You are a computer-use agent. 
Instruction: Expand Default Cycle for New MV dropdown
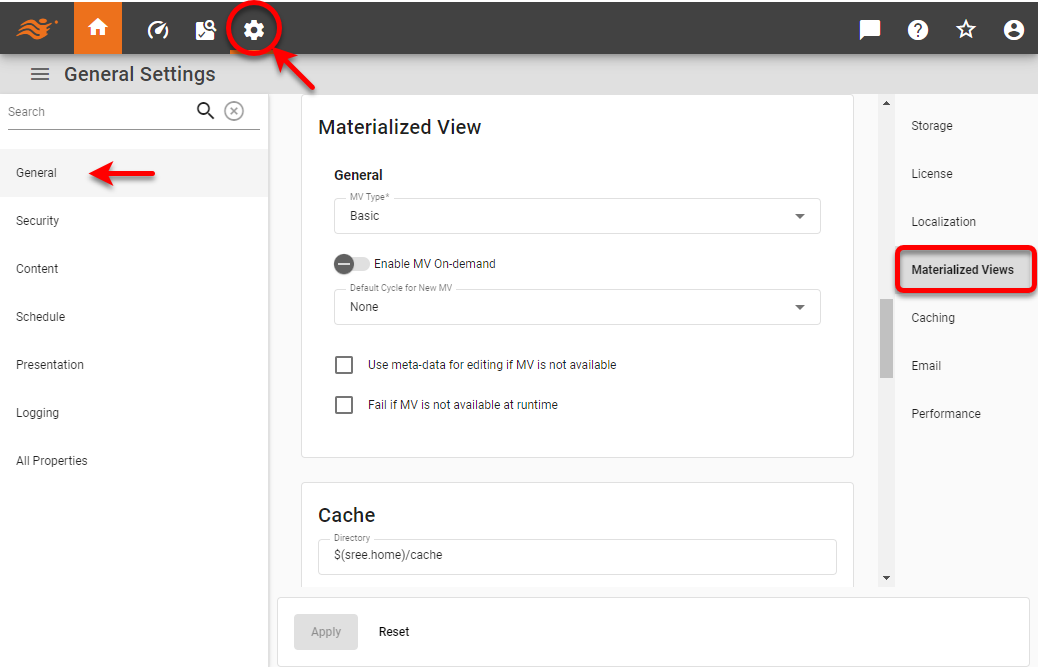pyautogui.click(x=799, y=307)
